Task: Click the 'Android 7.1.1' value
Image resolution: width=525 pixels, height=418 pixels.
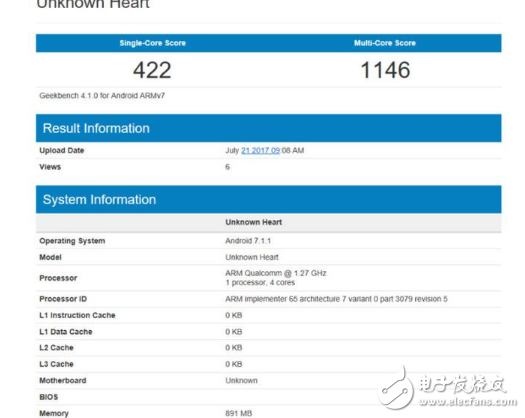Action: [248, 241]
